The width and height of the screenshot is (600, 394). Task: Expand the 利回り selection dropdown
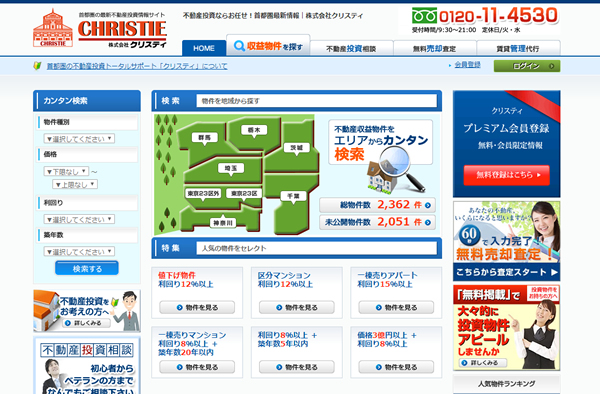(x=80, y=219)
